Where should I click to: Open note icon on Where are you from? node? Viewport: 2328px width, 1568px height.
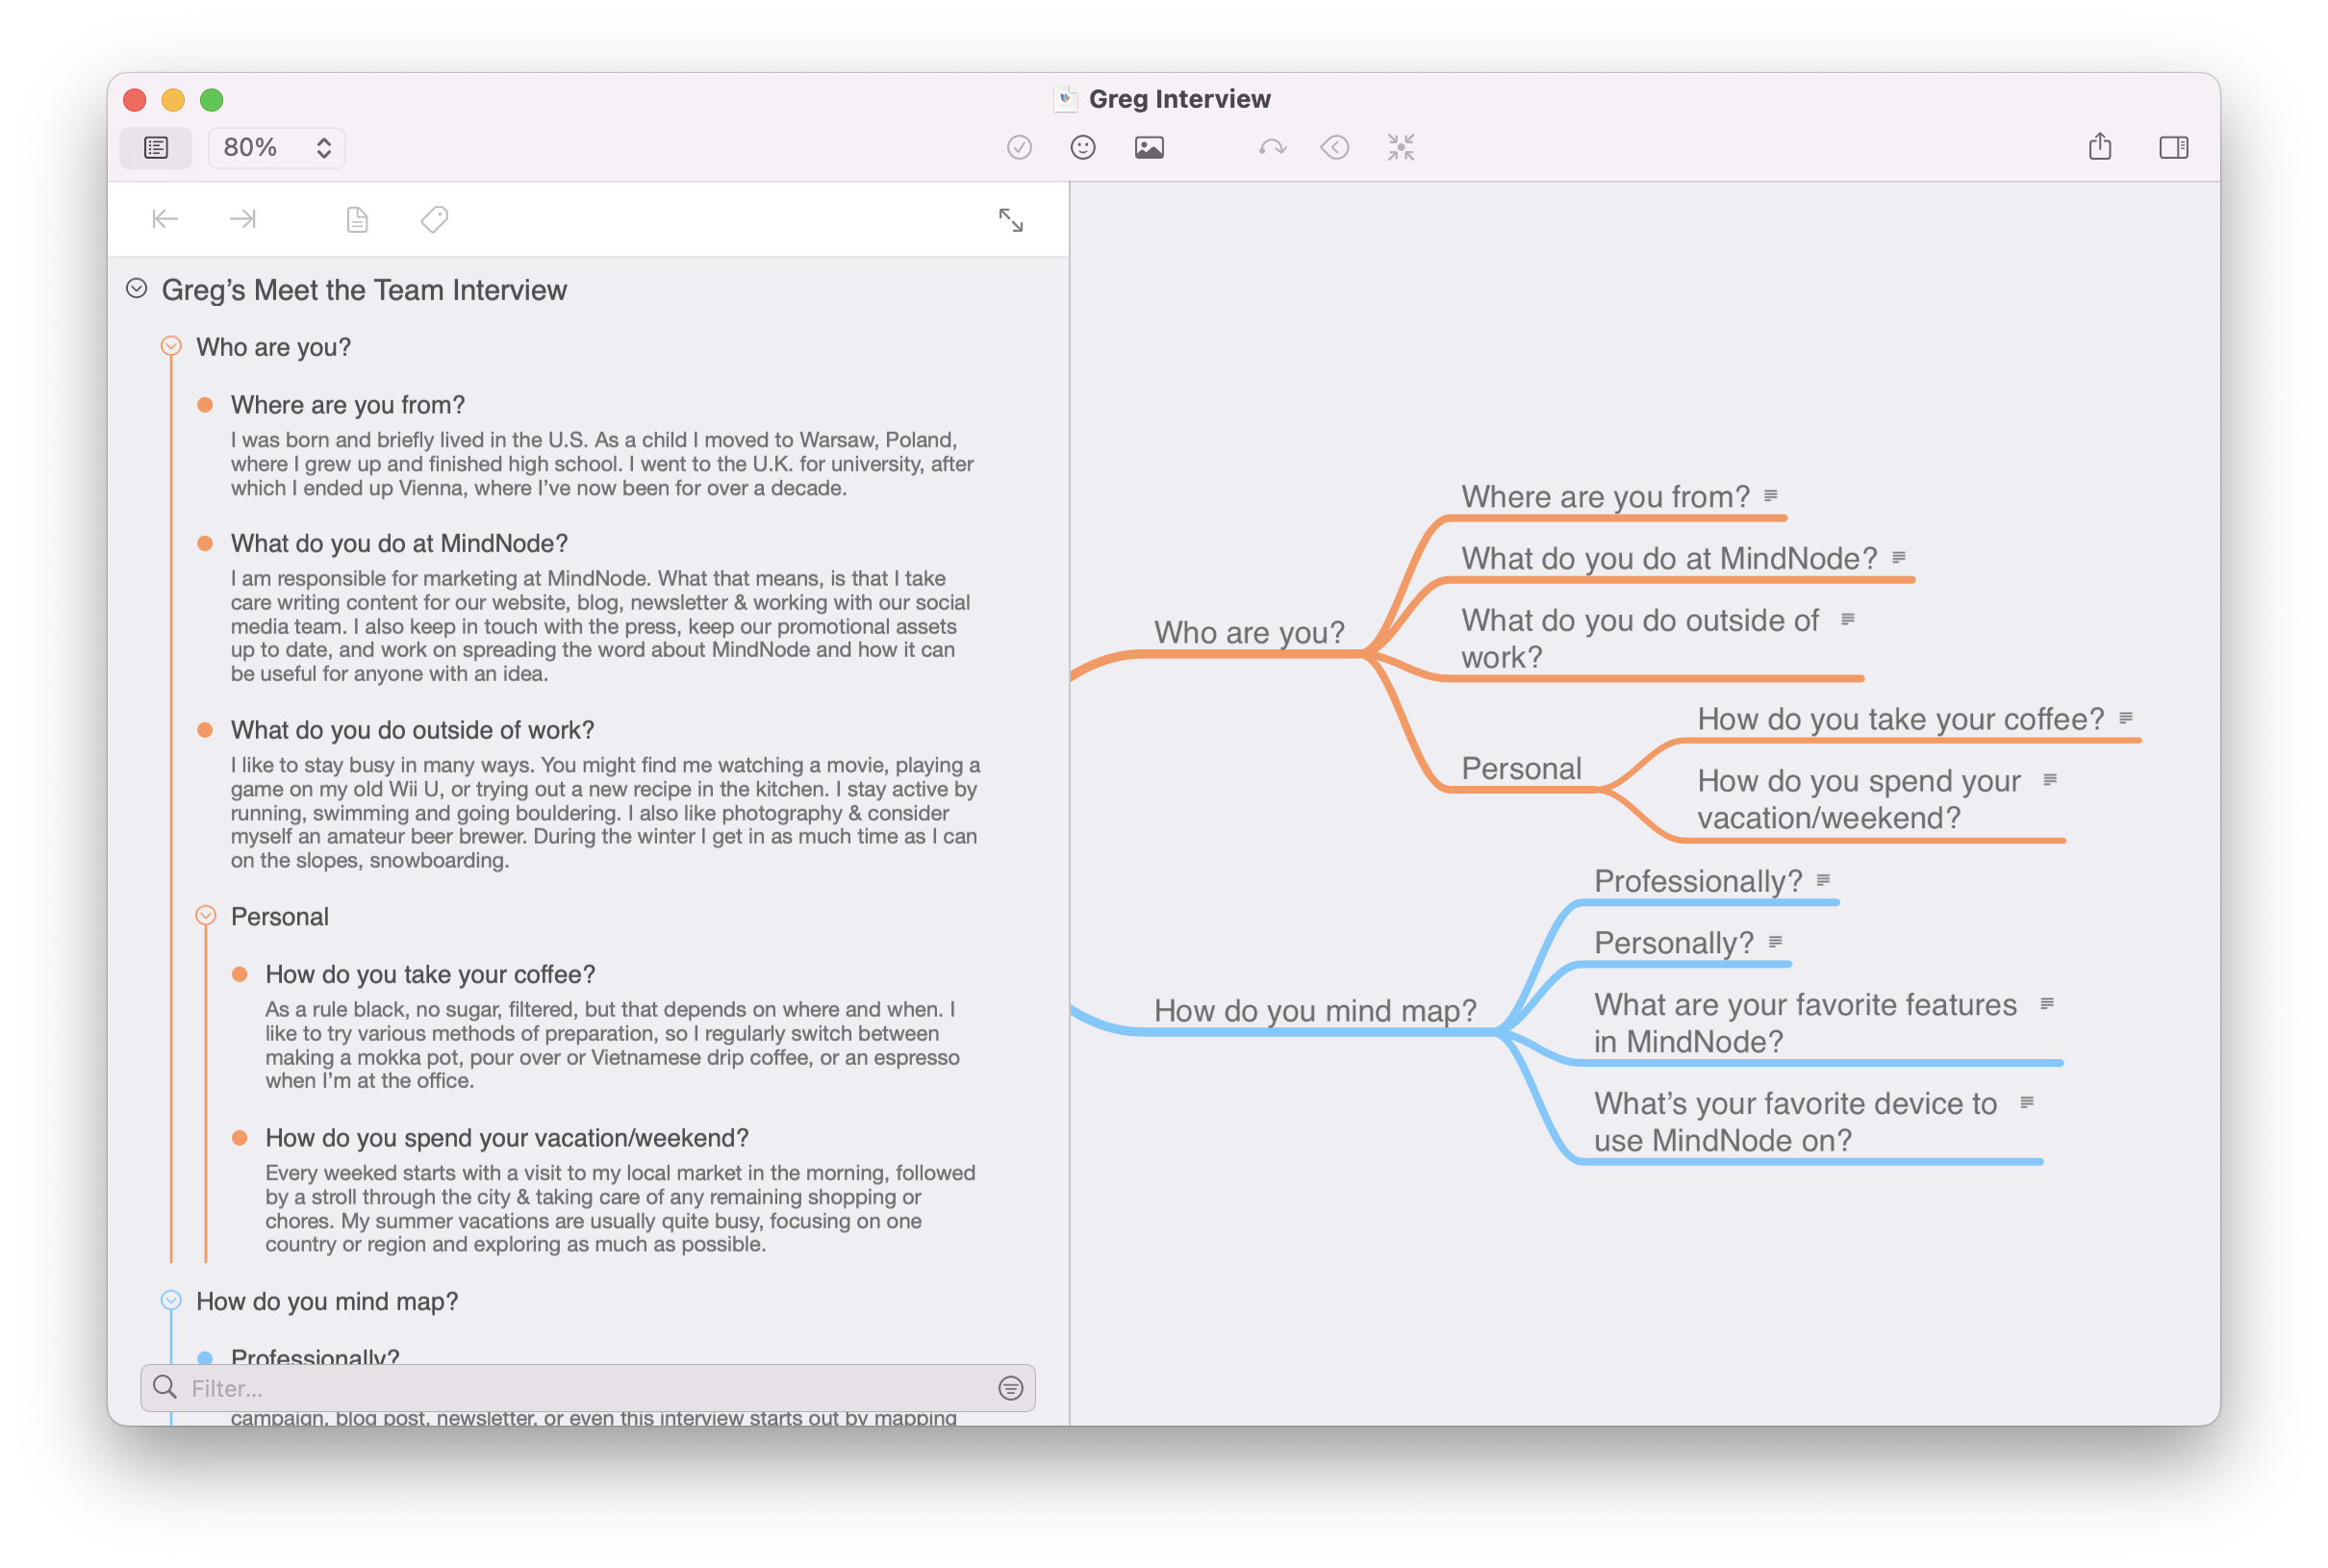pos(1771,495)
